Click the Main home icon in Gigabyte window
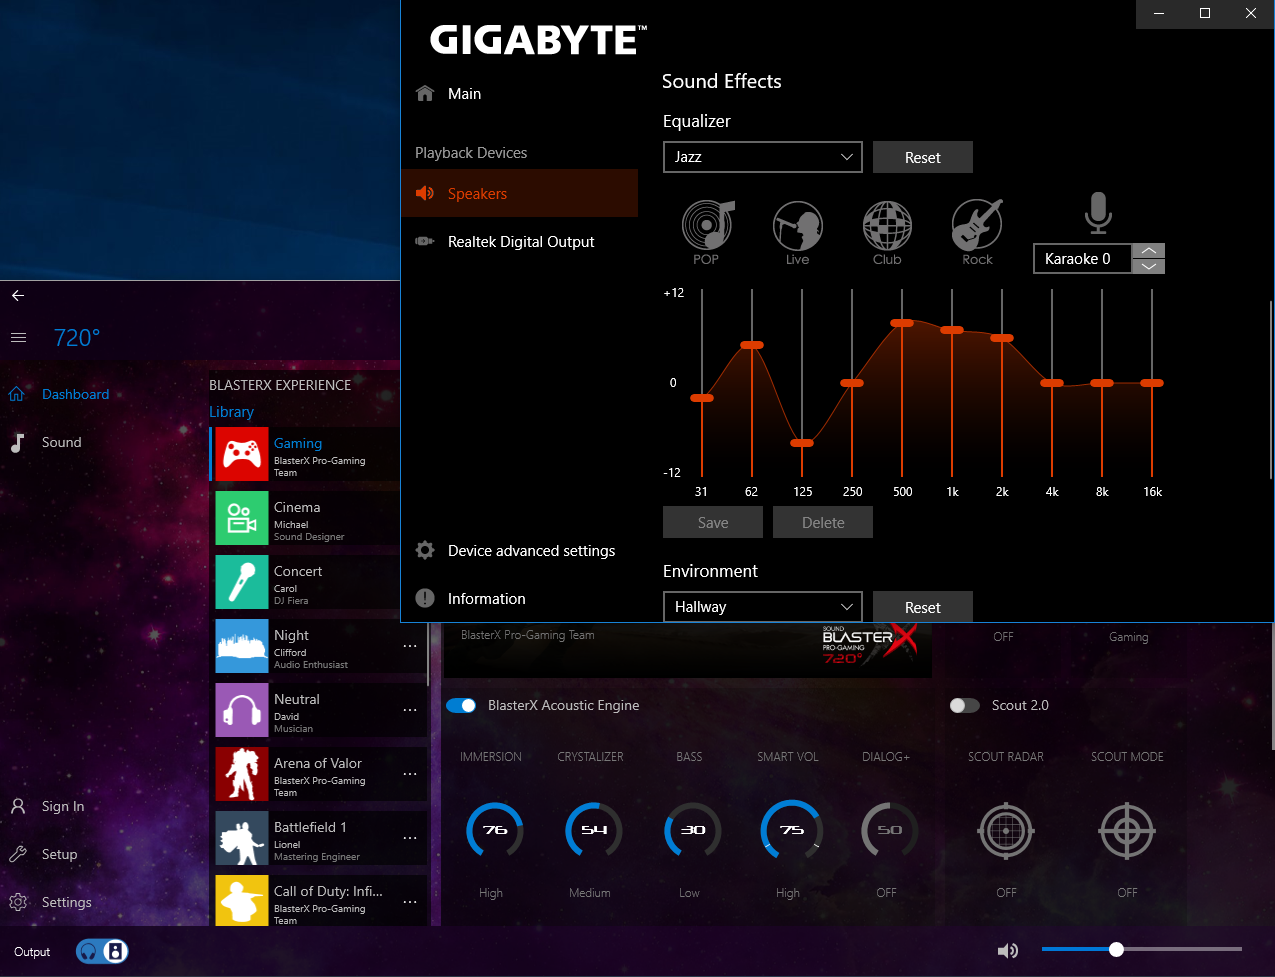The height and width of the screenshot is (977, 1275). [x=425, y=93]
